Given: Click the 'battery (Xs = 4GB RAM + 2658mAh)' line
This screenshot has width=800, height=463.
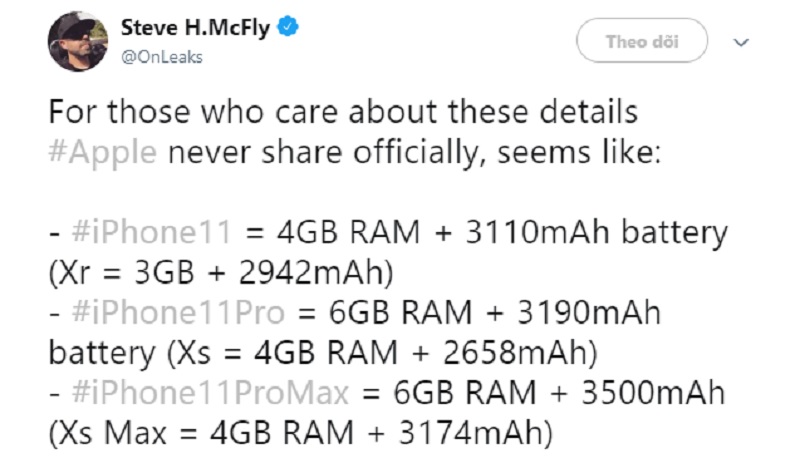Looking at the screenshot, I should tap(323, 353).
